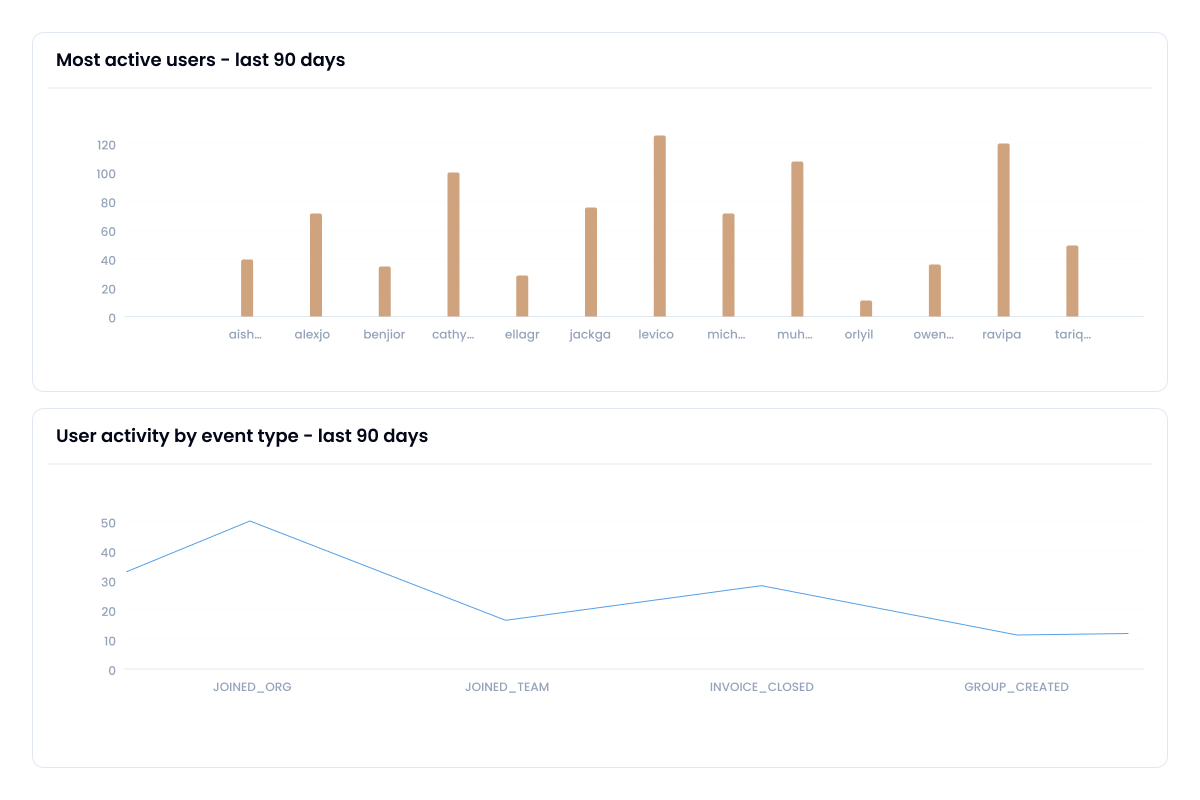This screenshot has width=1200, height=800.
Task: Click the bar above the cathy... label
Action: (x=453, y=244)
